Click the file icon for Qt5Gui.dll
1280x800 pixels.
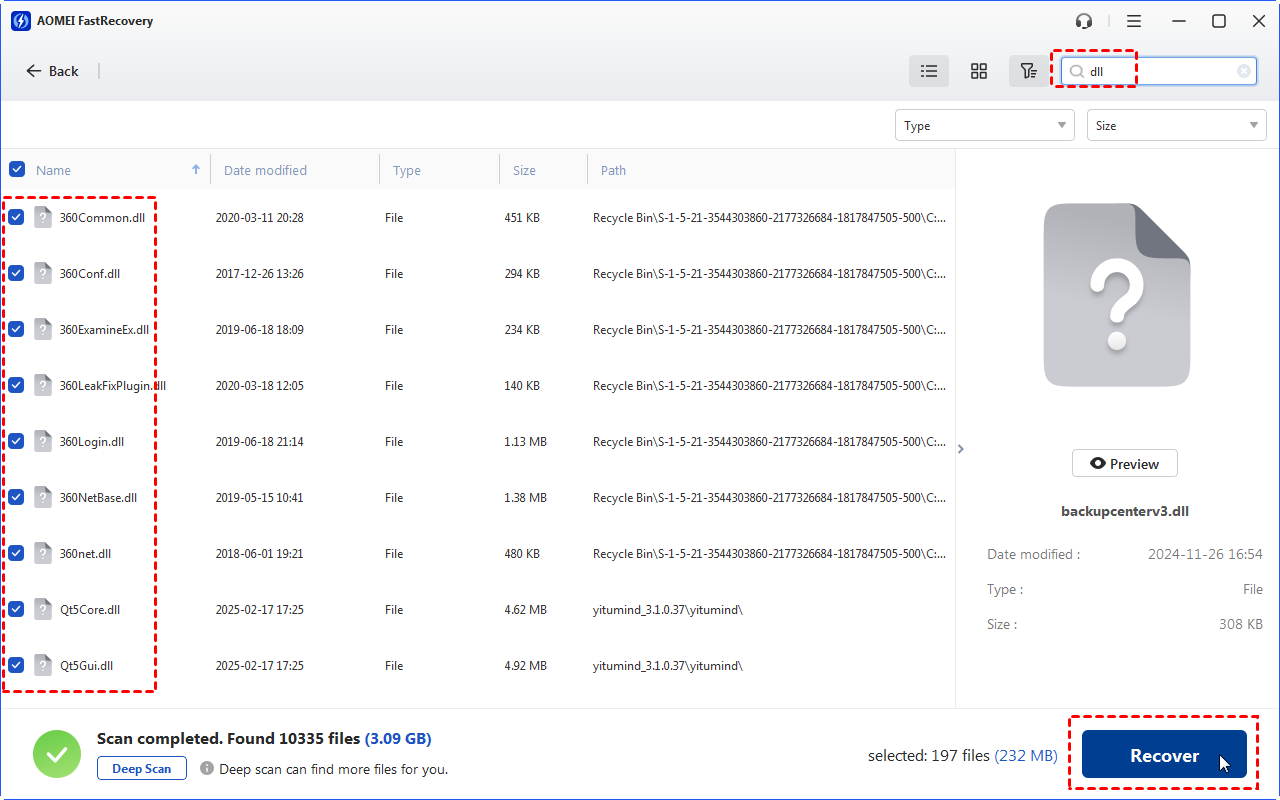click(x=43, y=665)
